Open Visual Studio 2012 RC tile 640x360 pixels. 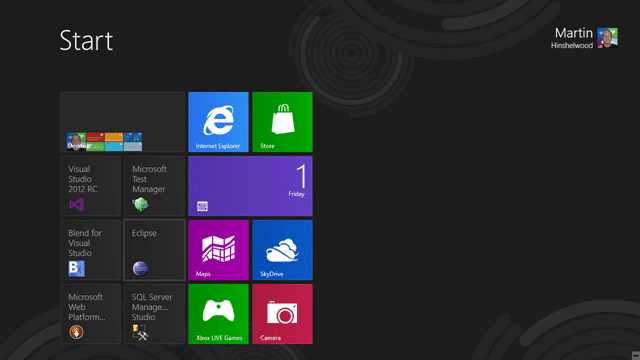91,186
